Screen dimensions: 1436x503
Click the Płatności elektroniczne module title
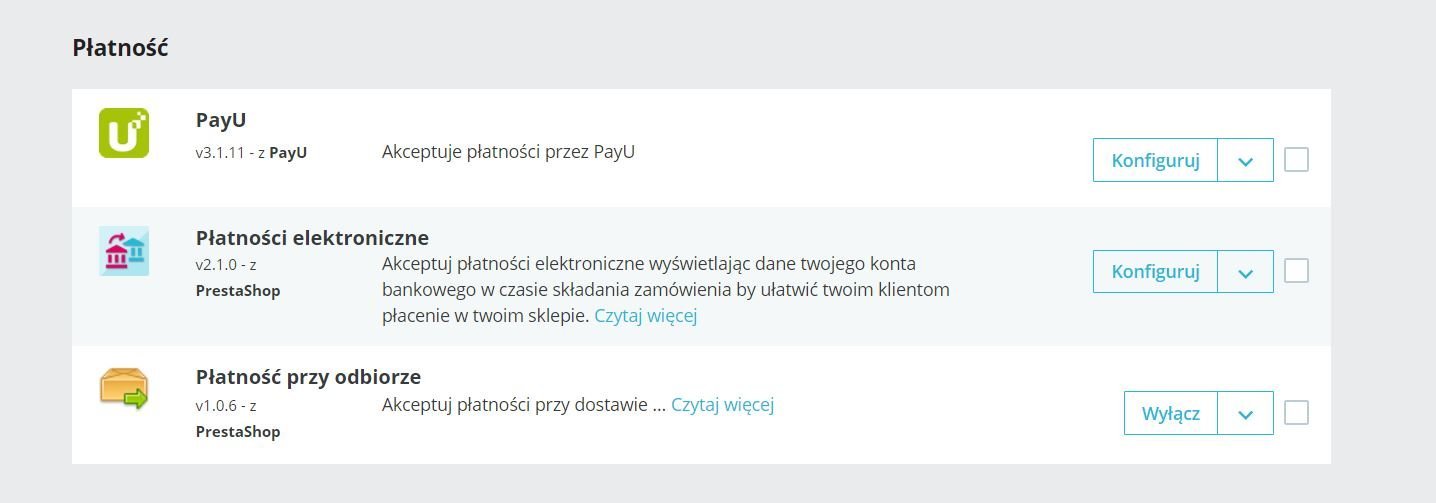tap(312, 238)
